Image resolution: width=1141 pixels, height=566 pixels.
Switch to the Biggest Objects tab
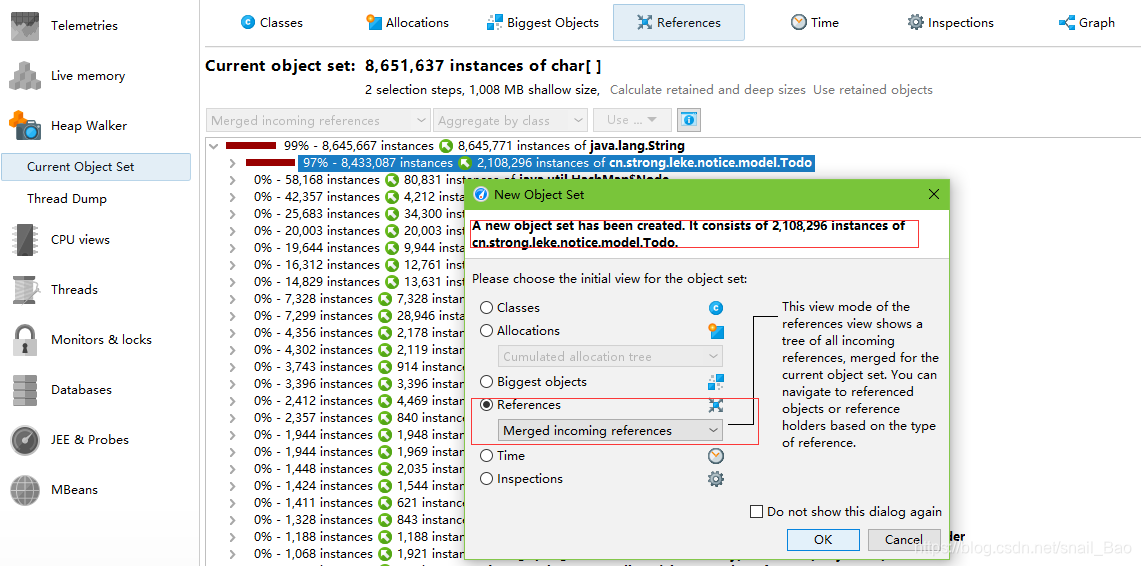(543, 23)
